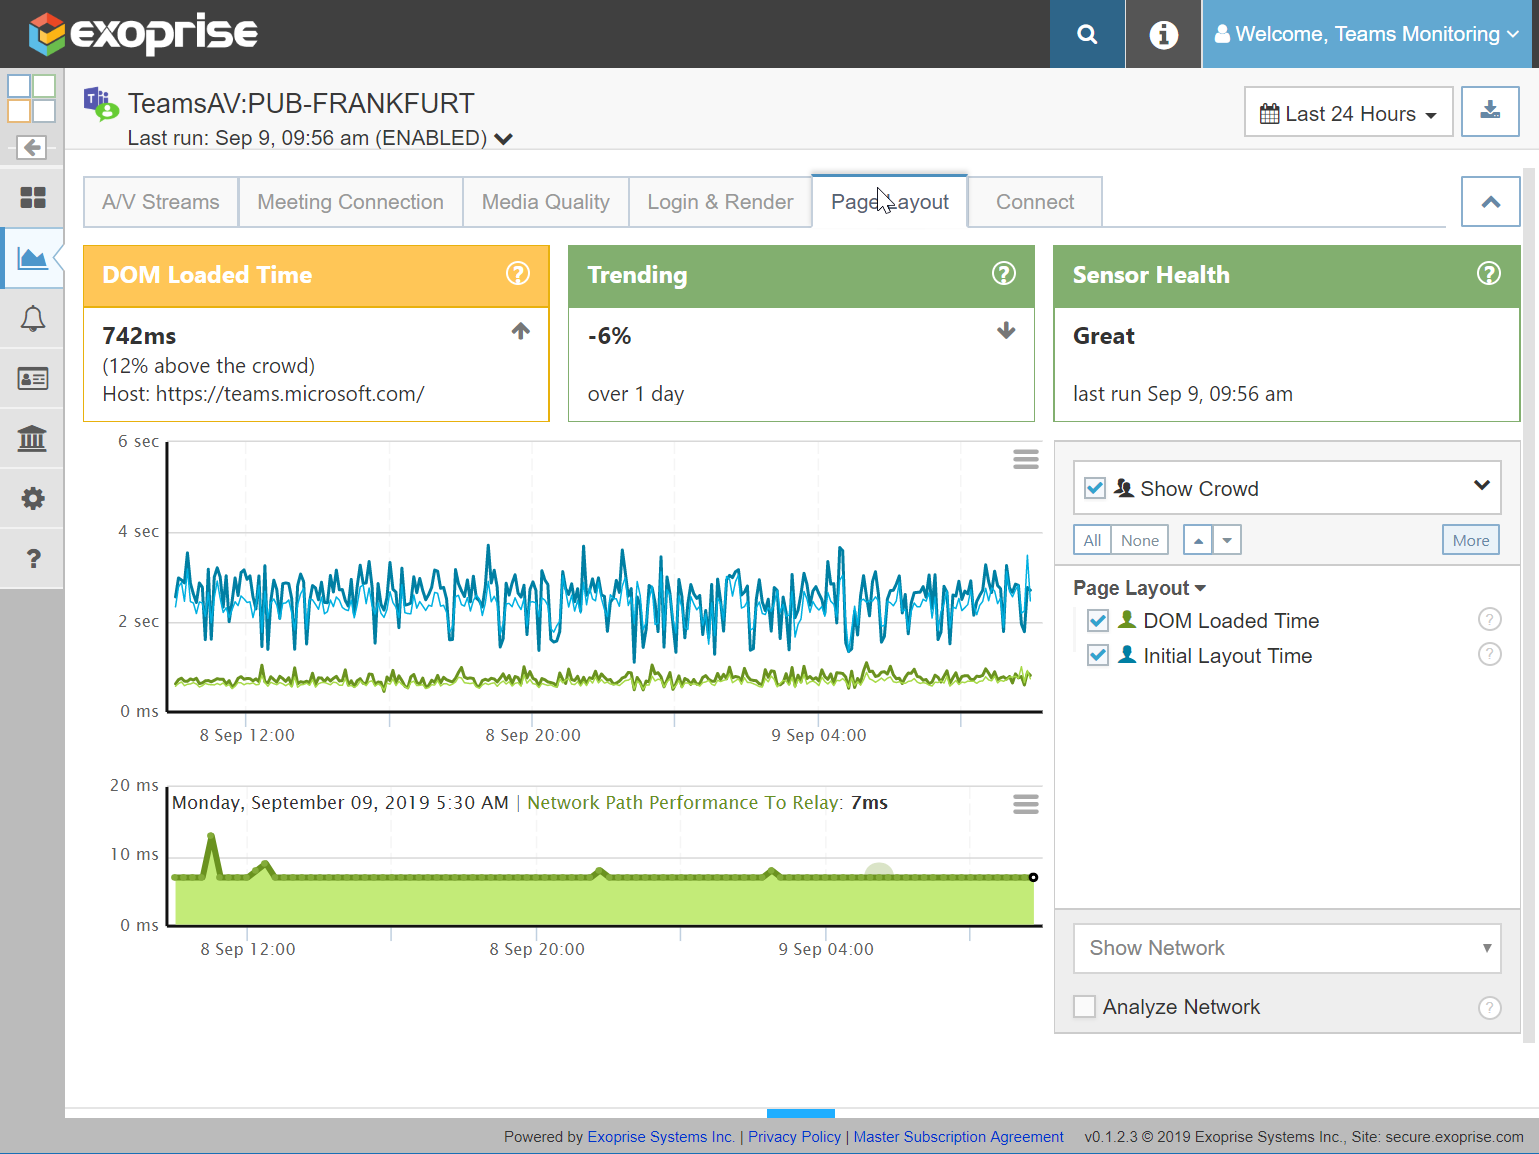Open the help question mark in sidebar
Viewport: 1539px width, 1154px height.
point(32,558)
